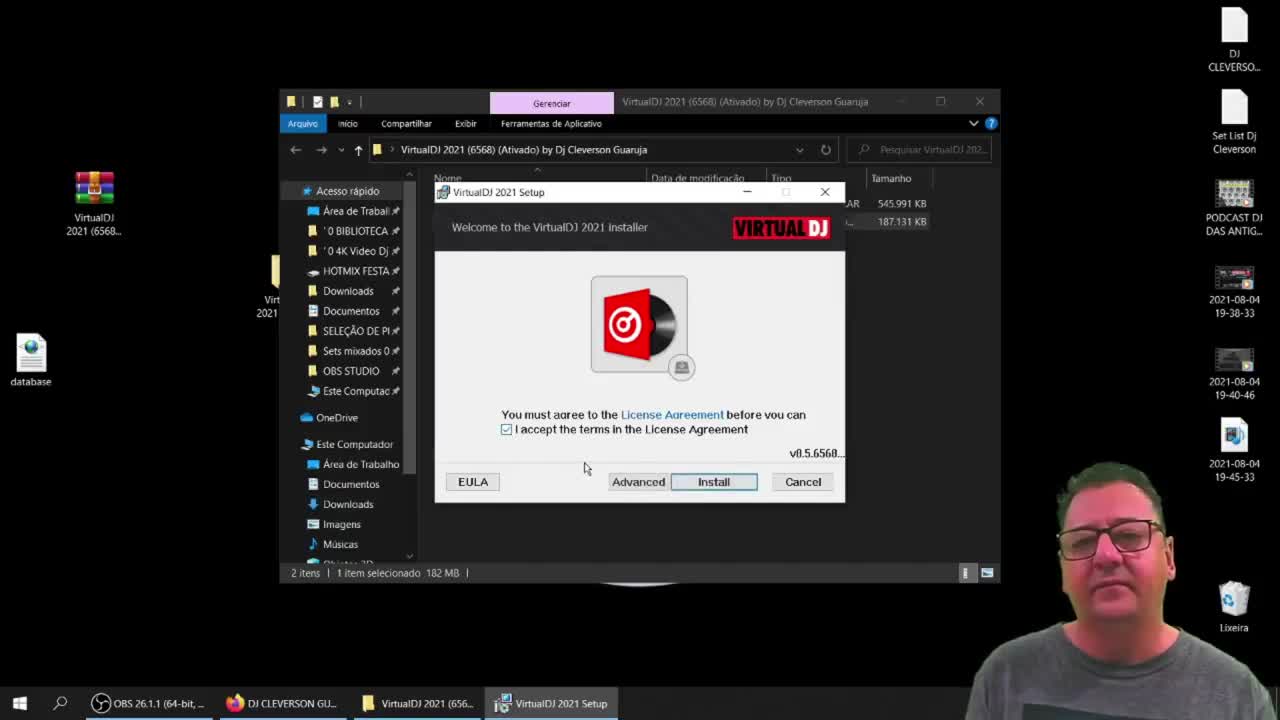Open the License Agreement link
The width and height of the screenshot is (1280, 720).
click(672, 415)
